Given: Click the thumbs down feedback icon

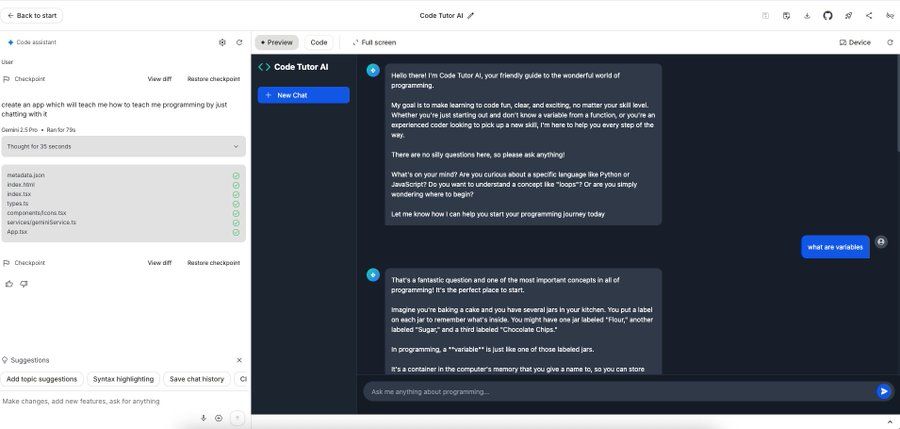Looking at the screenshot, I should [x=24, y=284].
